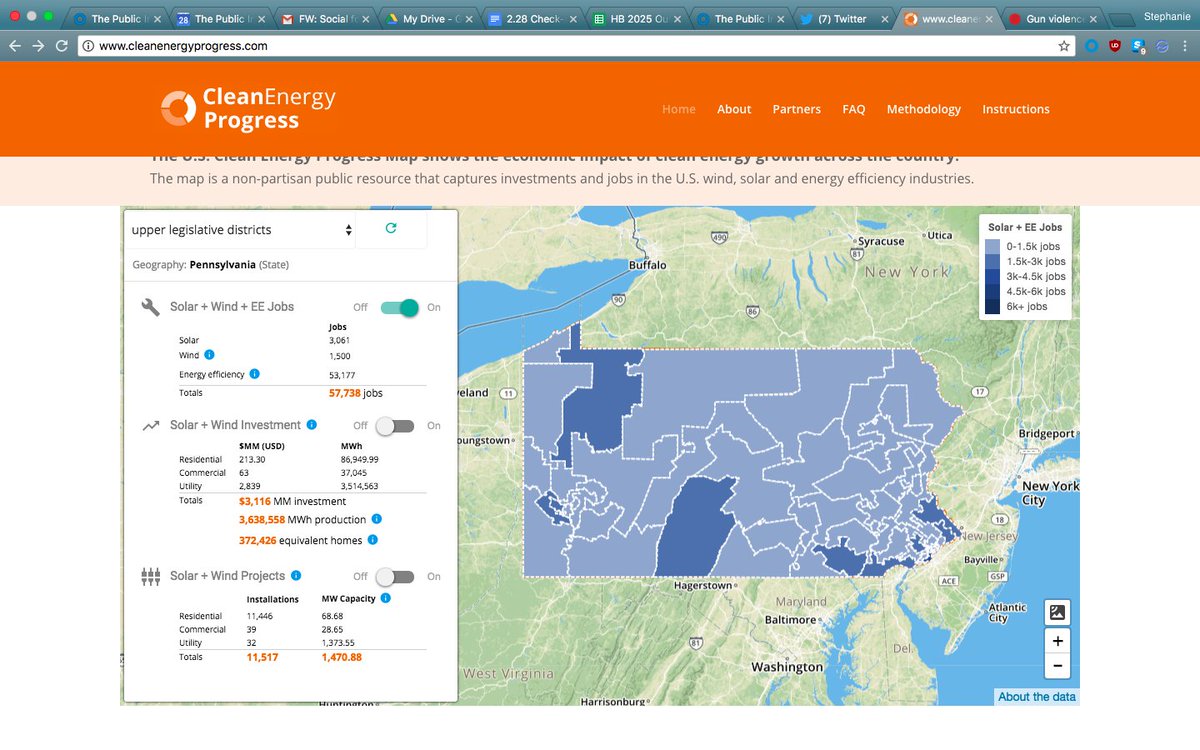Click info icon beside Solar + Wind Projects
This screenshot has width=1200, height=750.
[x=297, y=576]
